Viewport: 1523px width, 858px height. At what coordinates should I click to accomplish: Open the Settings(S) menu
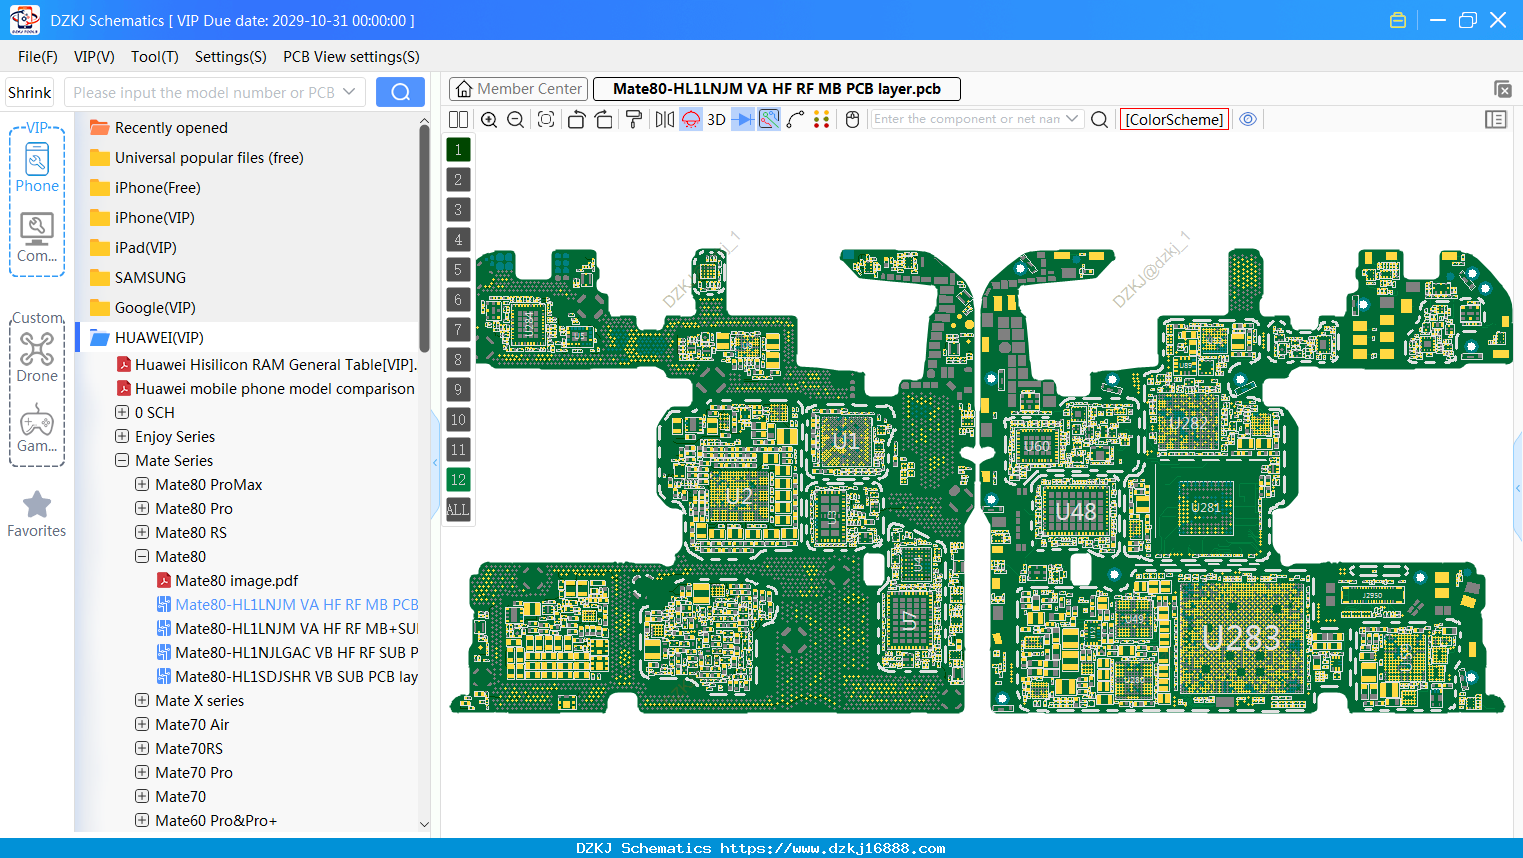[x=231, y=57]
